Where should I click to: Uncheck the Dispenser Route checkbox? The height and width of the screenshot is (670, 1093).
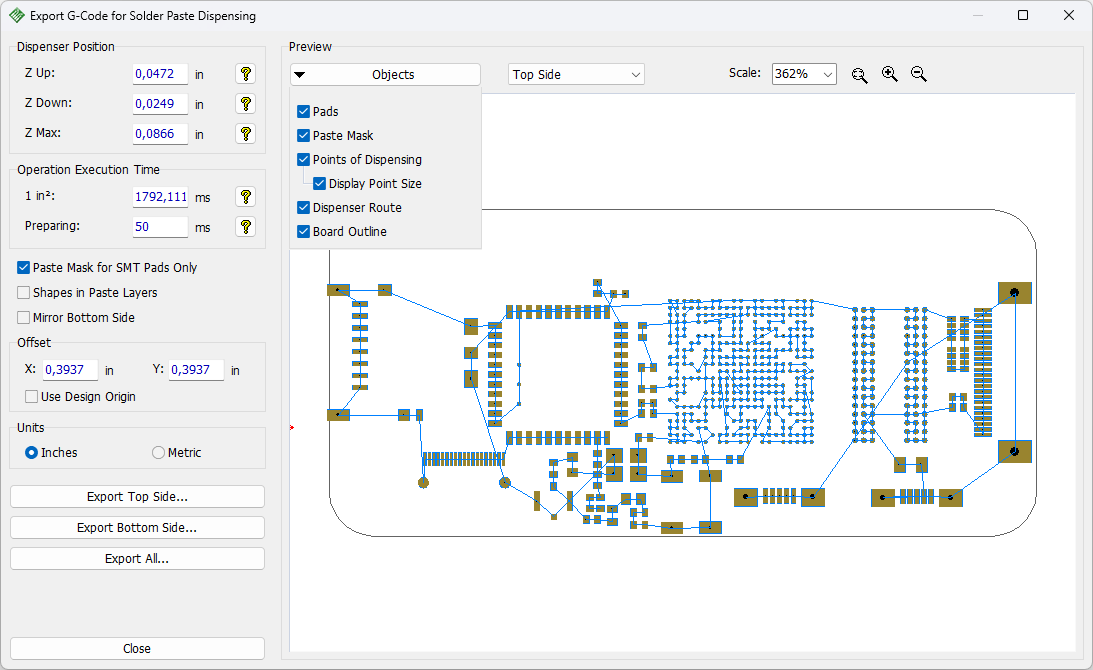303,208
